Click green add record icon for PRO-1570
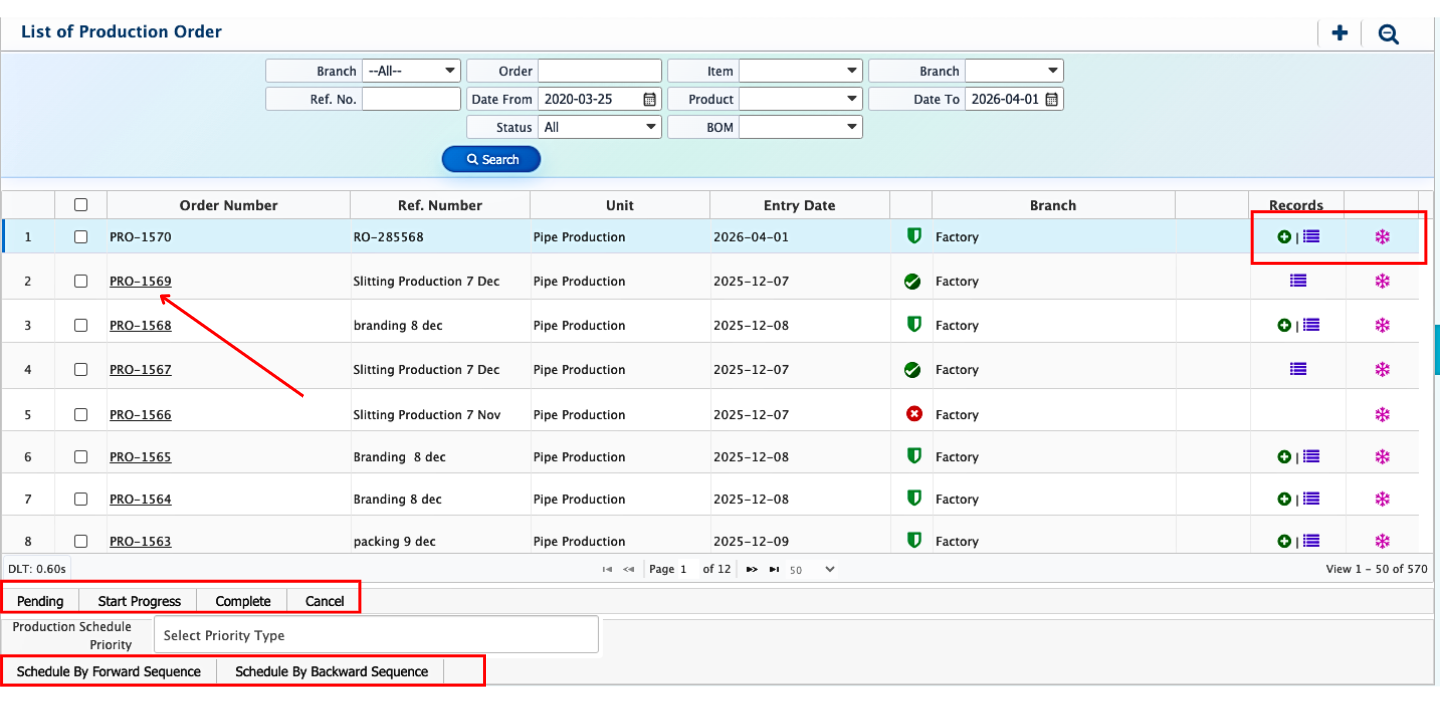The height and width of the screenshot is (721, 1440). click(x=1284, y=237)
